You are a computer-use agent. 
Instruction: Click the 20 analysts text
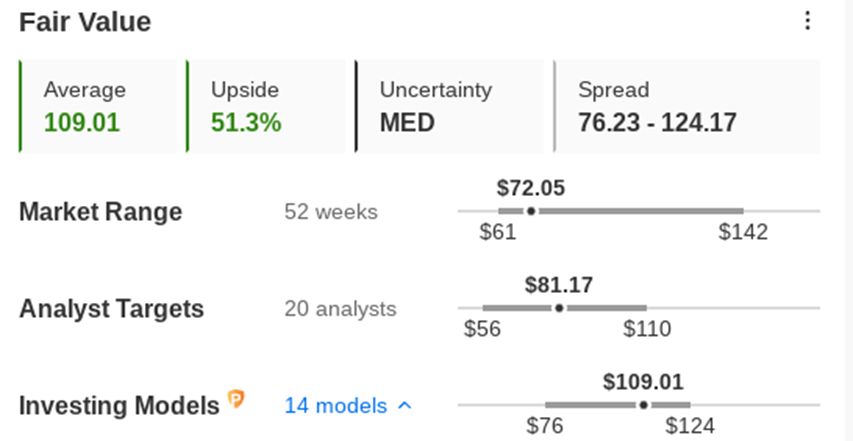click(341, 309)
